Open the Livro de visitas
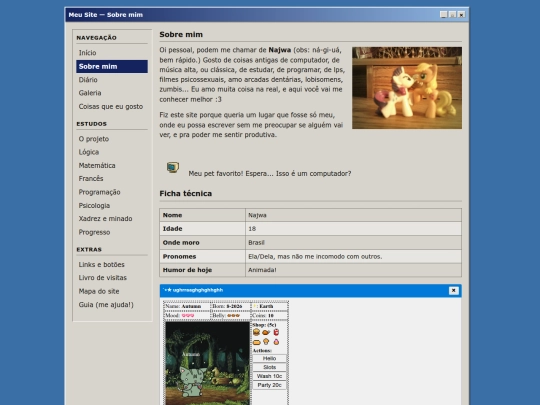 (112, 278)
